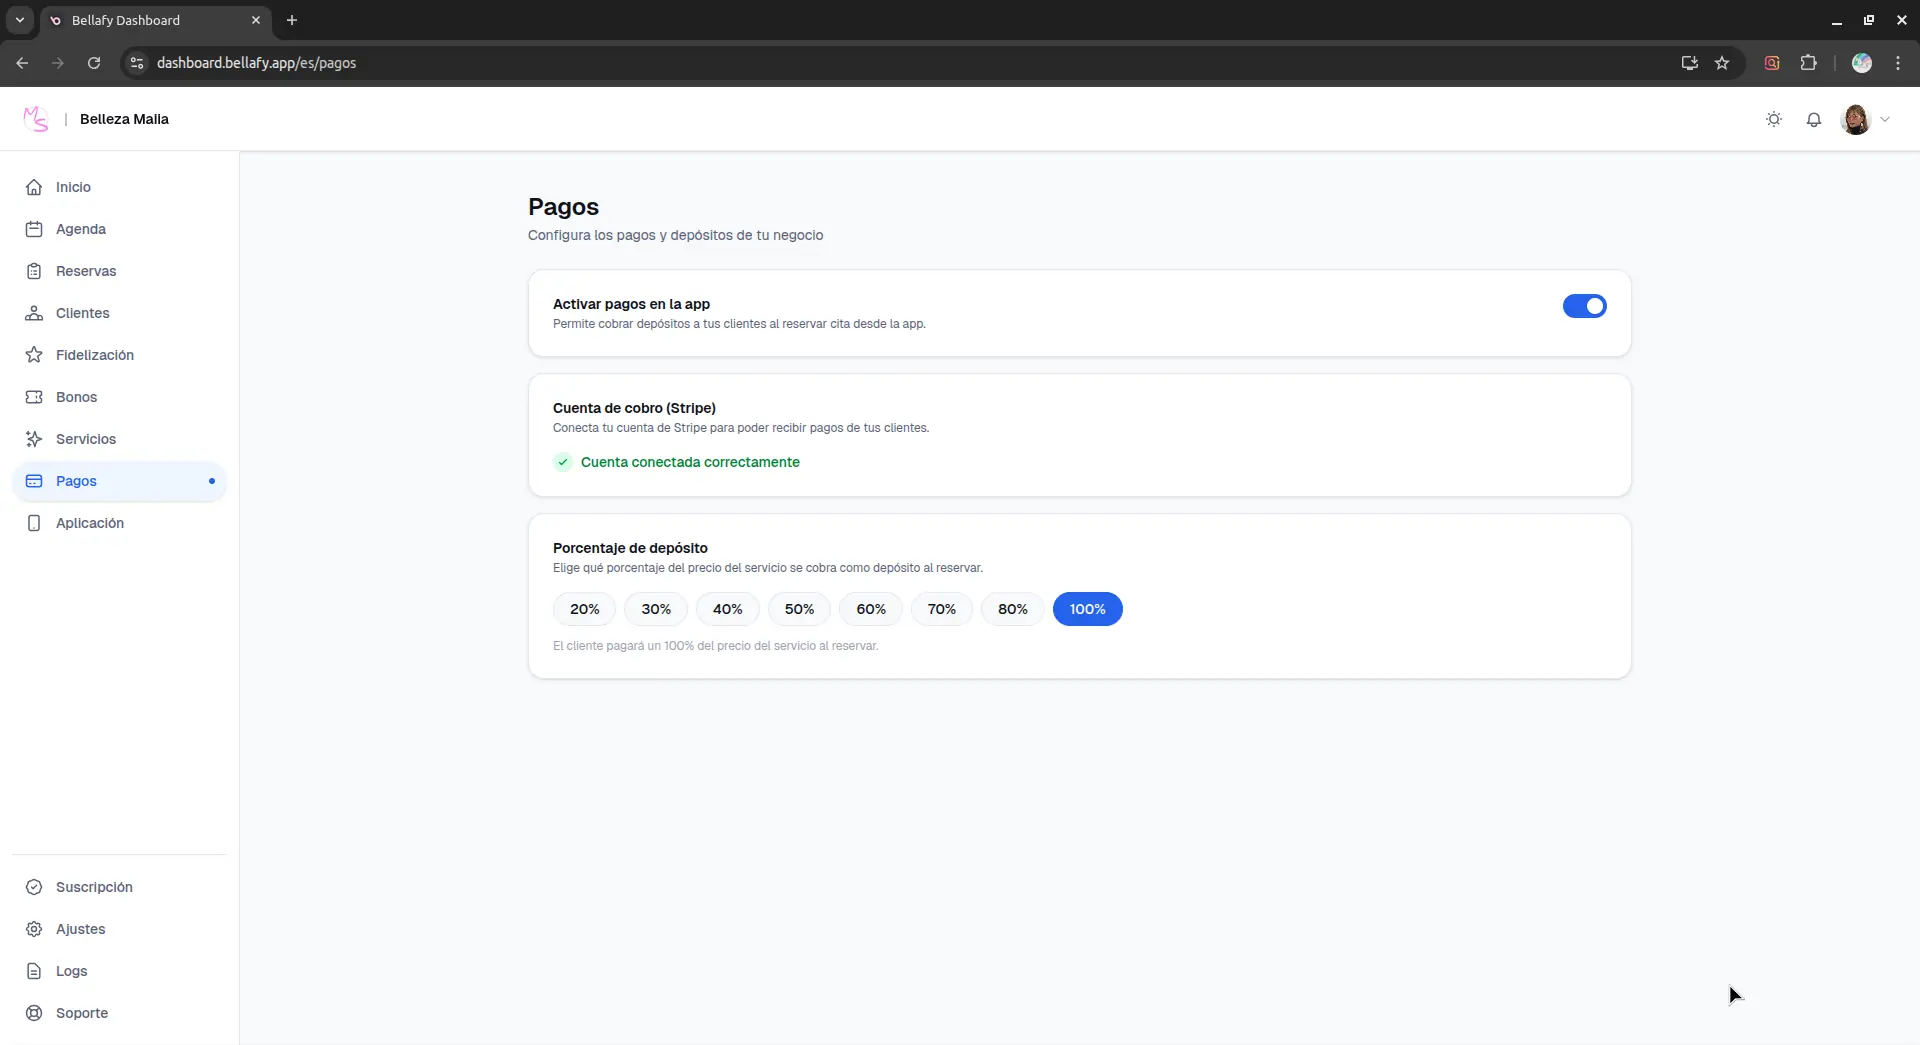Viewport: 1920px width, 1045px height.
Task: Click Cuenta conectada correctamente
Action: click(690, 462)
